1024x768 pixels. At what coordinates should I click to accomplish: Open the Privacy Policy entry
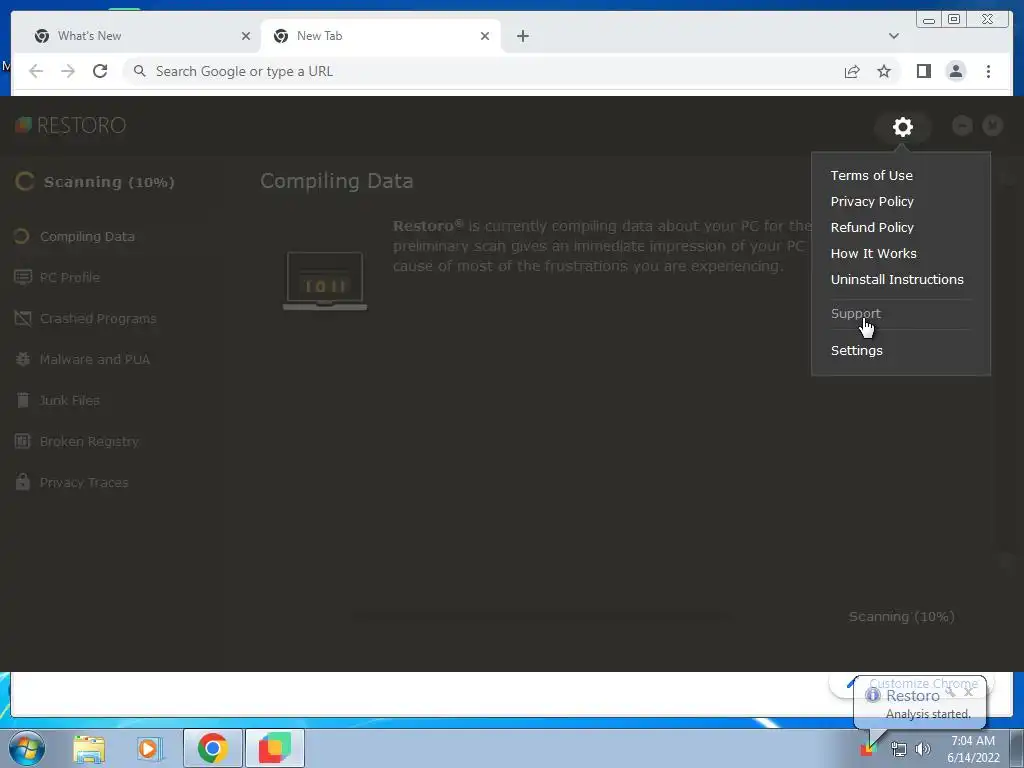[x=872, y=201]
